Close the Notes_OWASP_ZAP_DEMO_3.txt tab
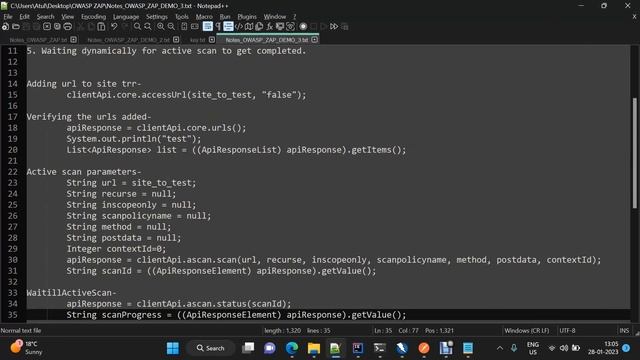The width and height of the screenshot is (640, 360). tap(315, 40)
